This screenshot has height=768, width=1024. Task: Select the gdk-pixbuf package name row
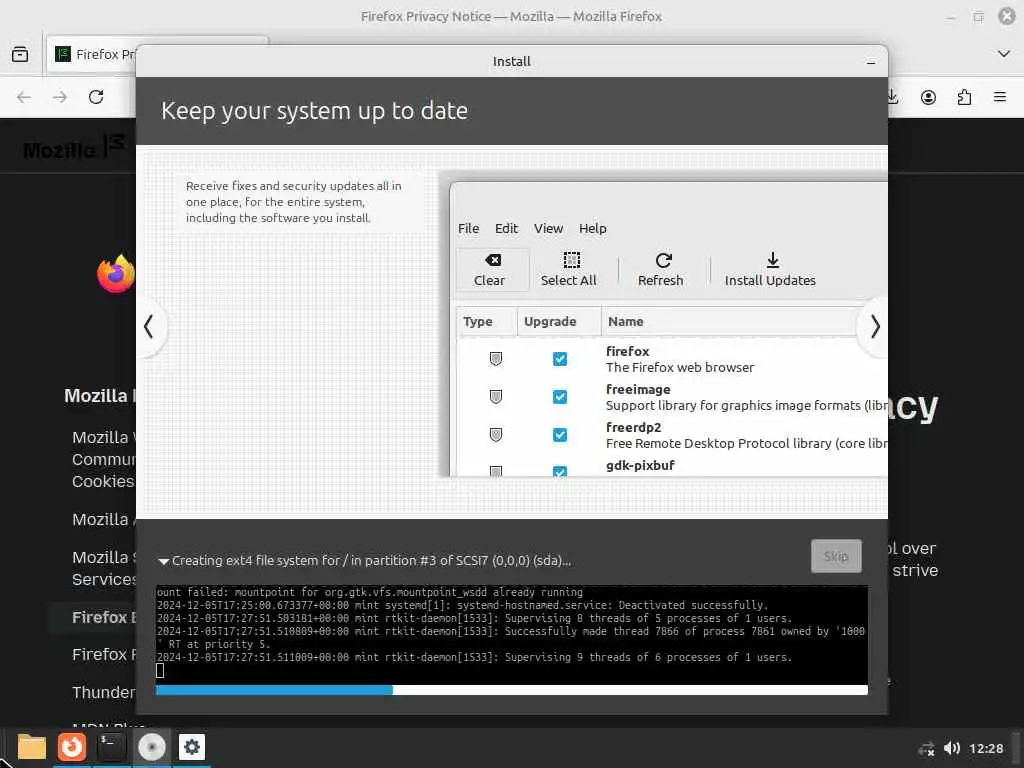pos(671,466)
